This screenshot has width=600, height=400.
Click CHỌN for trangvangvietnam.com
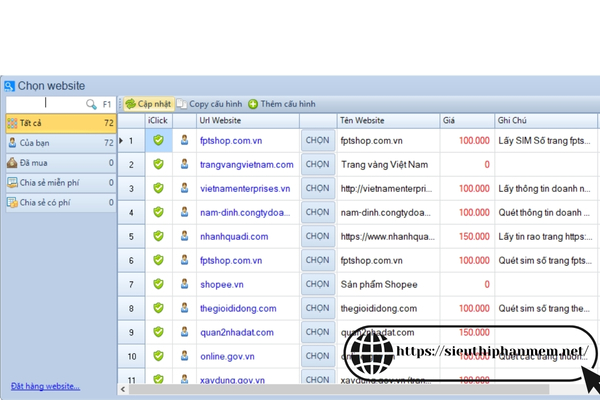point(318,164)
